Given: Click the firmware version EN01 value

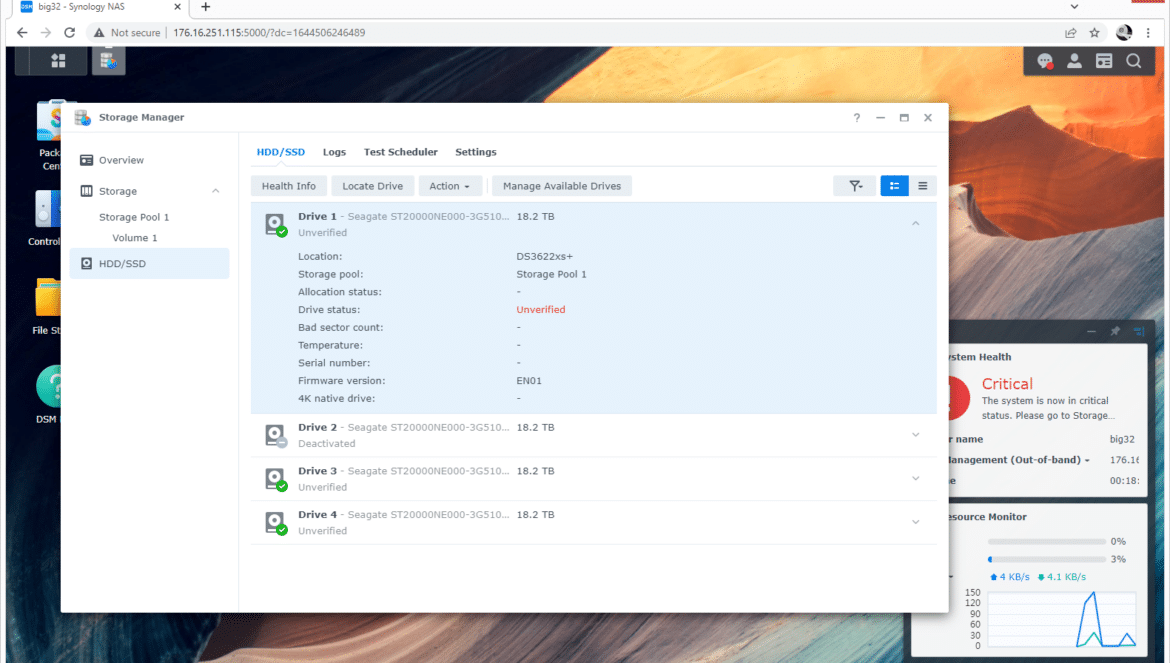Looking at the screenshot, I should 529,381.
